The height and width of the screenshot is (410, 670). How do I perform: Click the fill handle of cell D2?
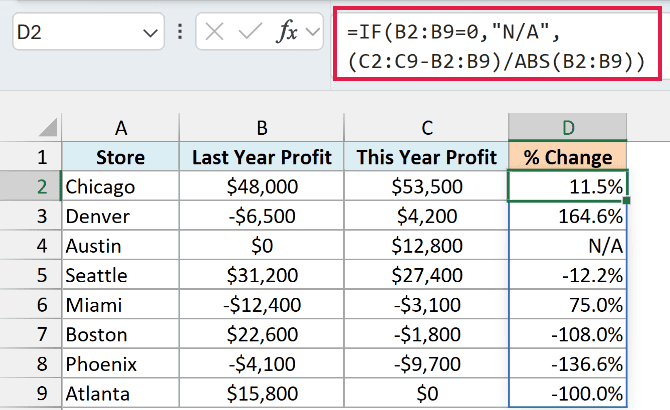[x=626, y=200]
